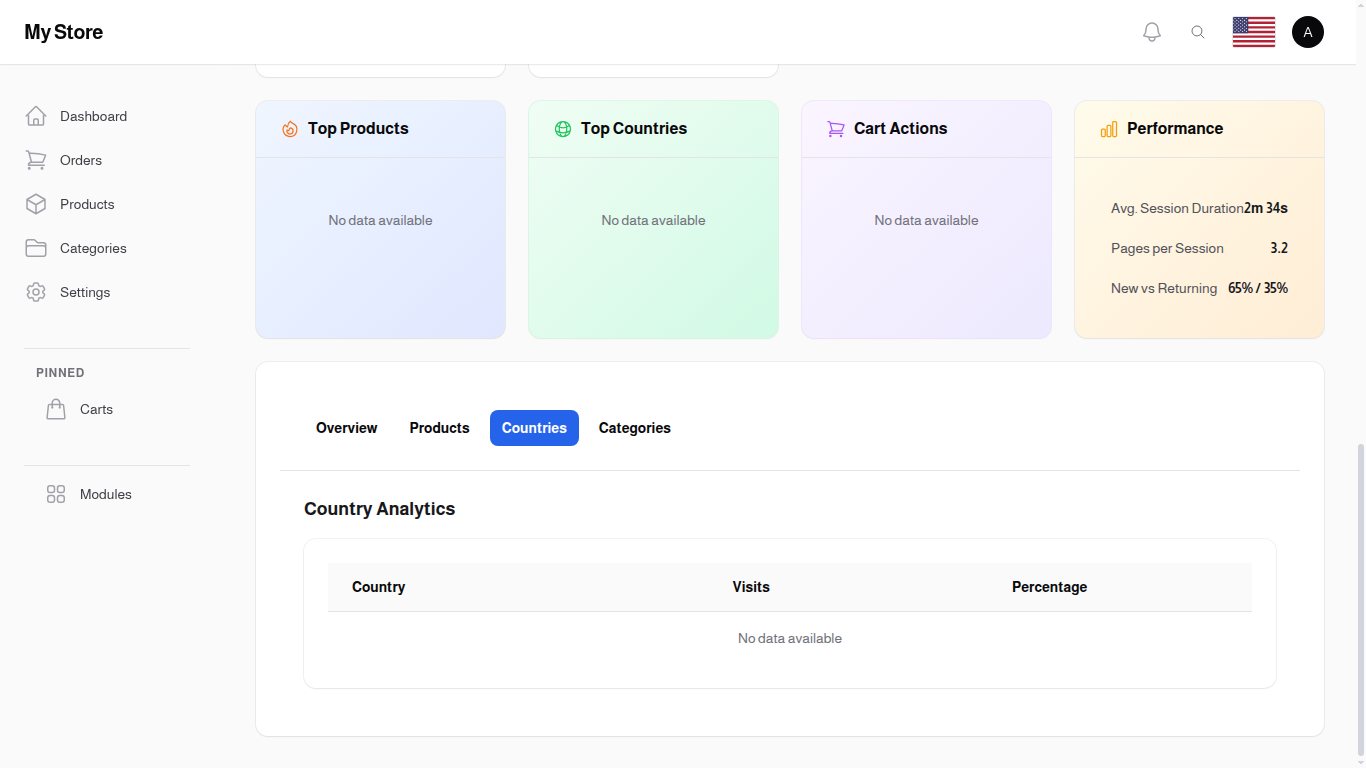
Task: Click the My Store logo
Action: pos(63,31)
